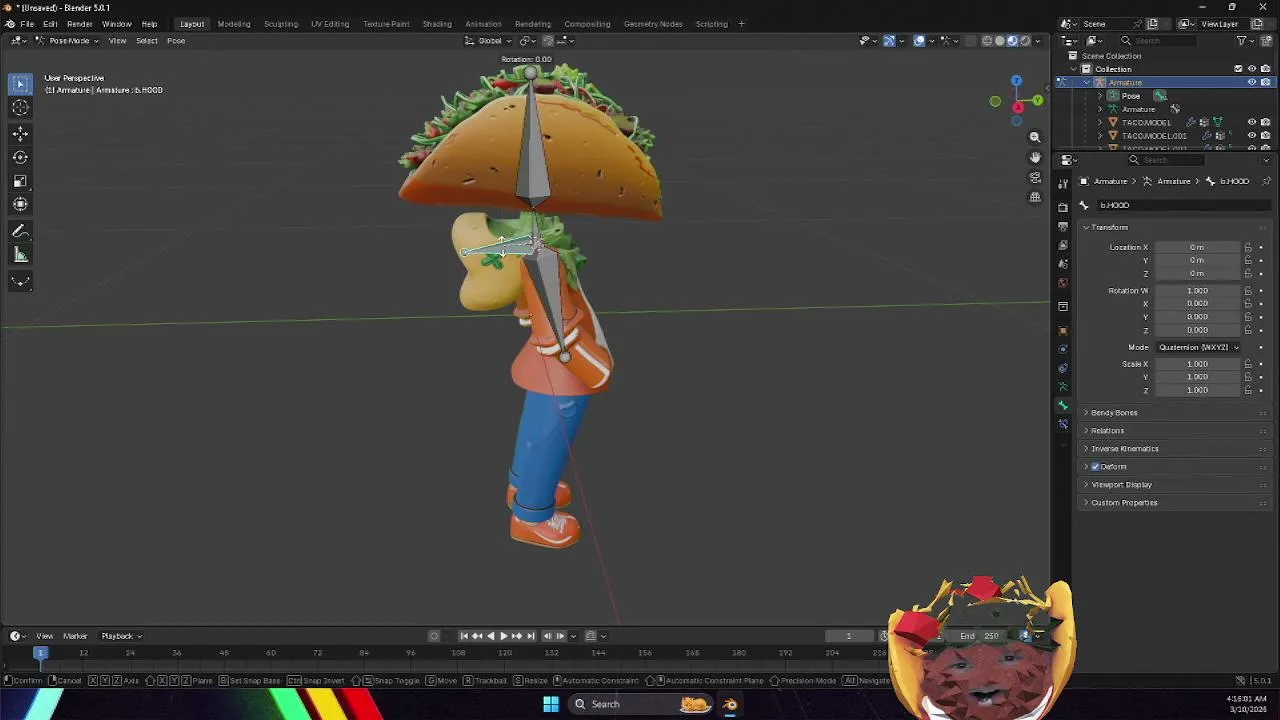This screenshot has width=1280, height=720.
Task: Open the Physics properties tab
Action: 1063,349
